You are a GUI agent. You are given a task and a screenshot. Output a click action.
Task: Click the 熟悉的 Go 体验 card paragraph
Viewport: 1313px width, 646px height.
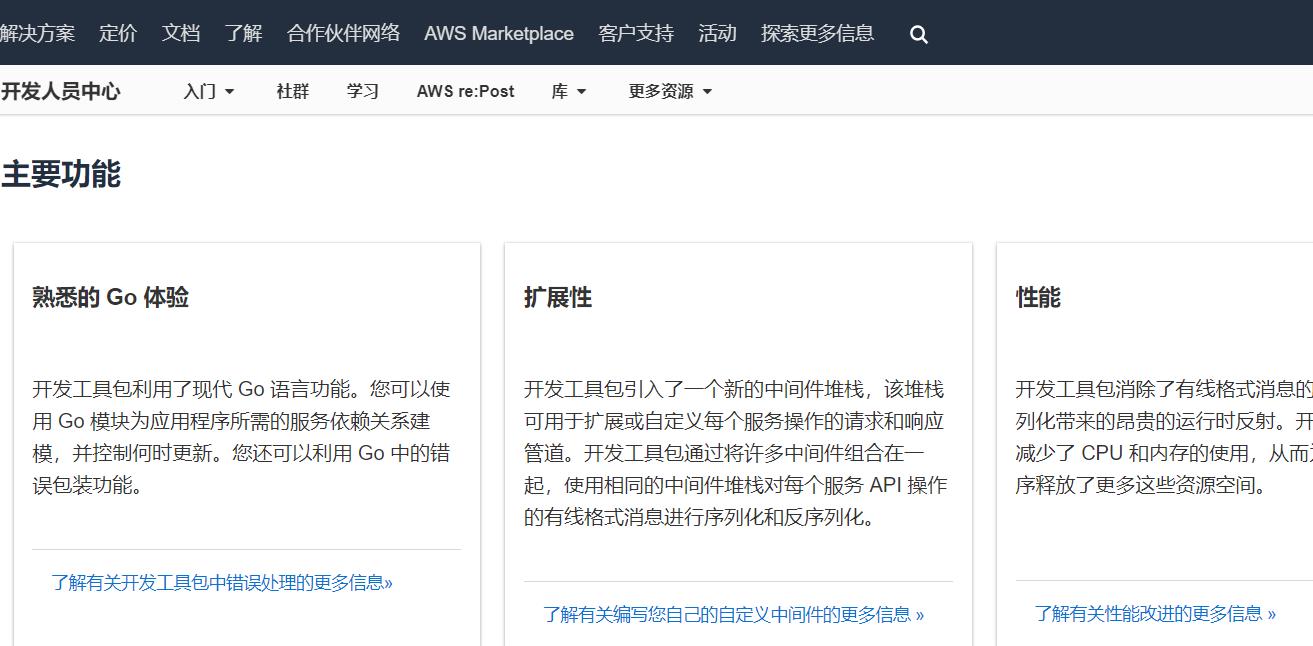(x=242, y=437)
